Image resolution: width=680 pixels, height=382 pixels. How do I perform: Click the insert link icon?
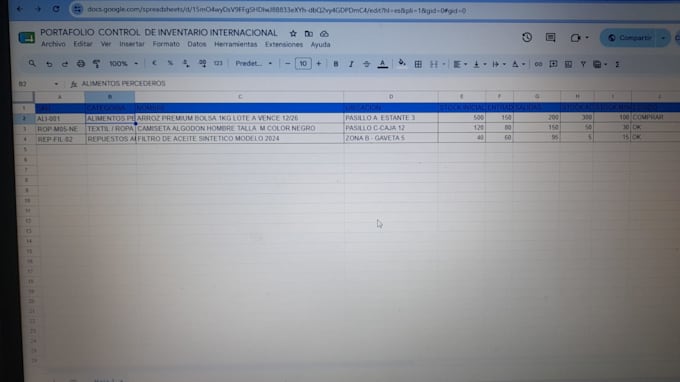pos(538,64)
